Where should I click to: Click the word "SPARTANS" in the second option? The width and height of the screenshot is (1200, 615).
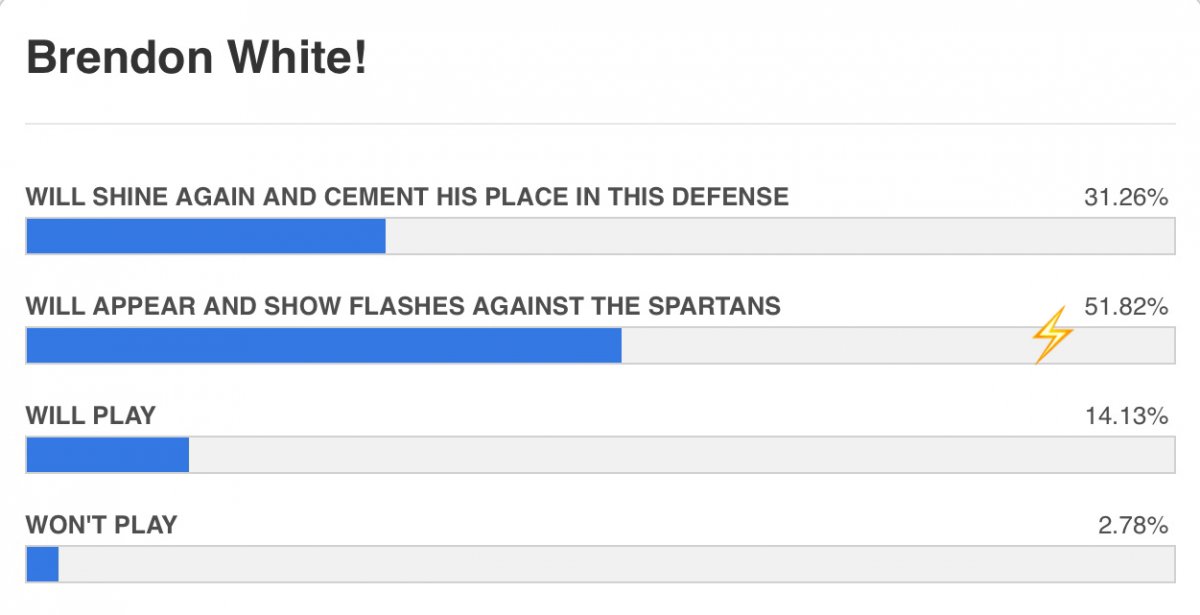click(x=721, y=306)
